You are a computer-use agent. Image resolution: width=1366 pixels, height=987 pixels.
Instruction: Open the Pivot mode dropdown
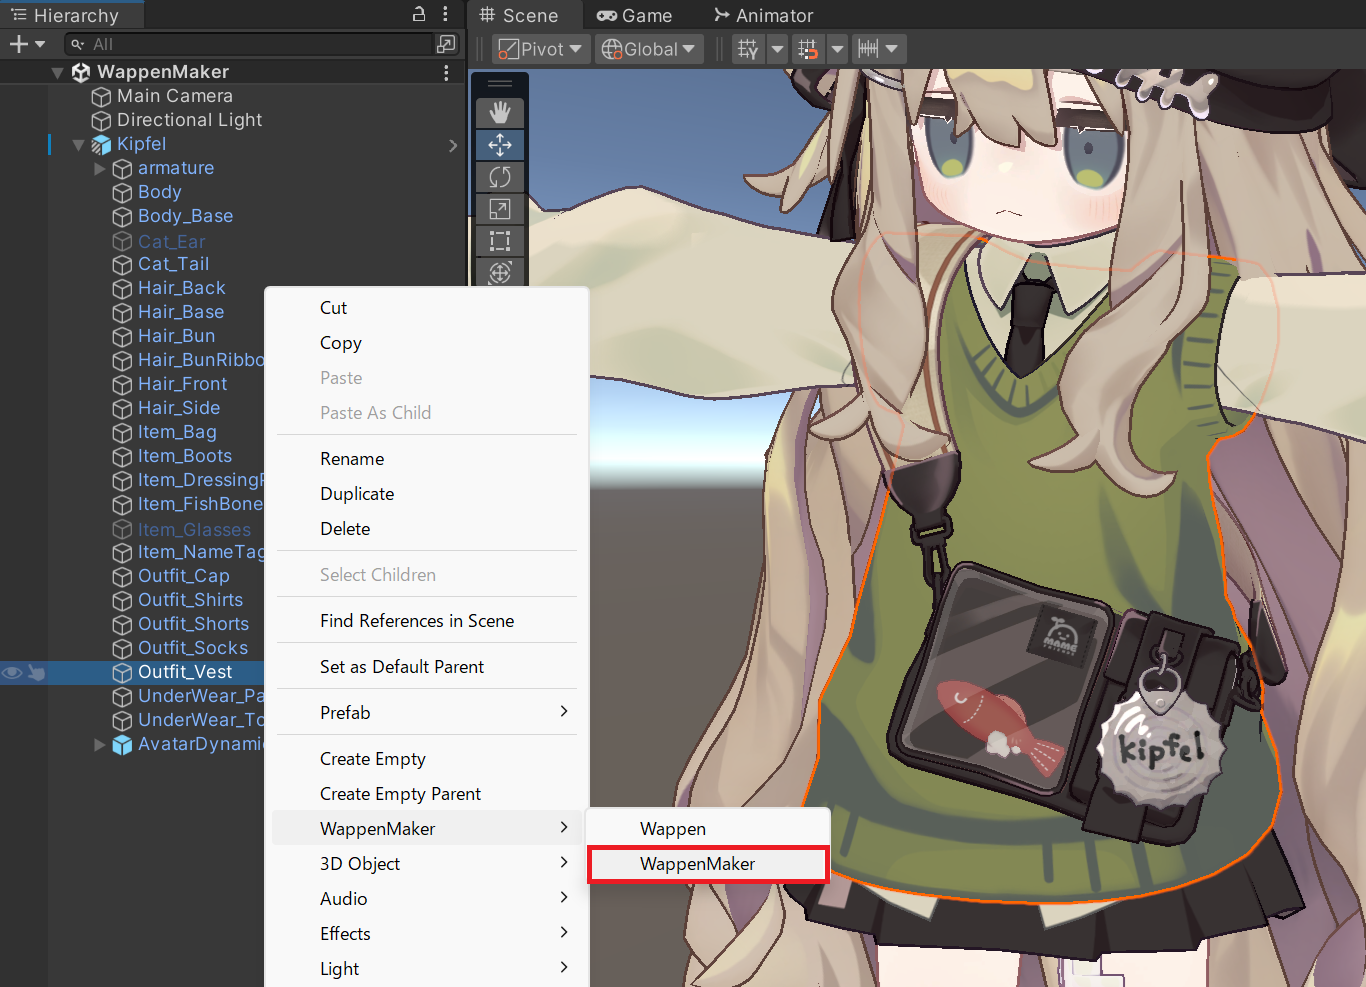[x=540, y=49]
